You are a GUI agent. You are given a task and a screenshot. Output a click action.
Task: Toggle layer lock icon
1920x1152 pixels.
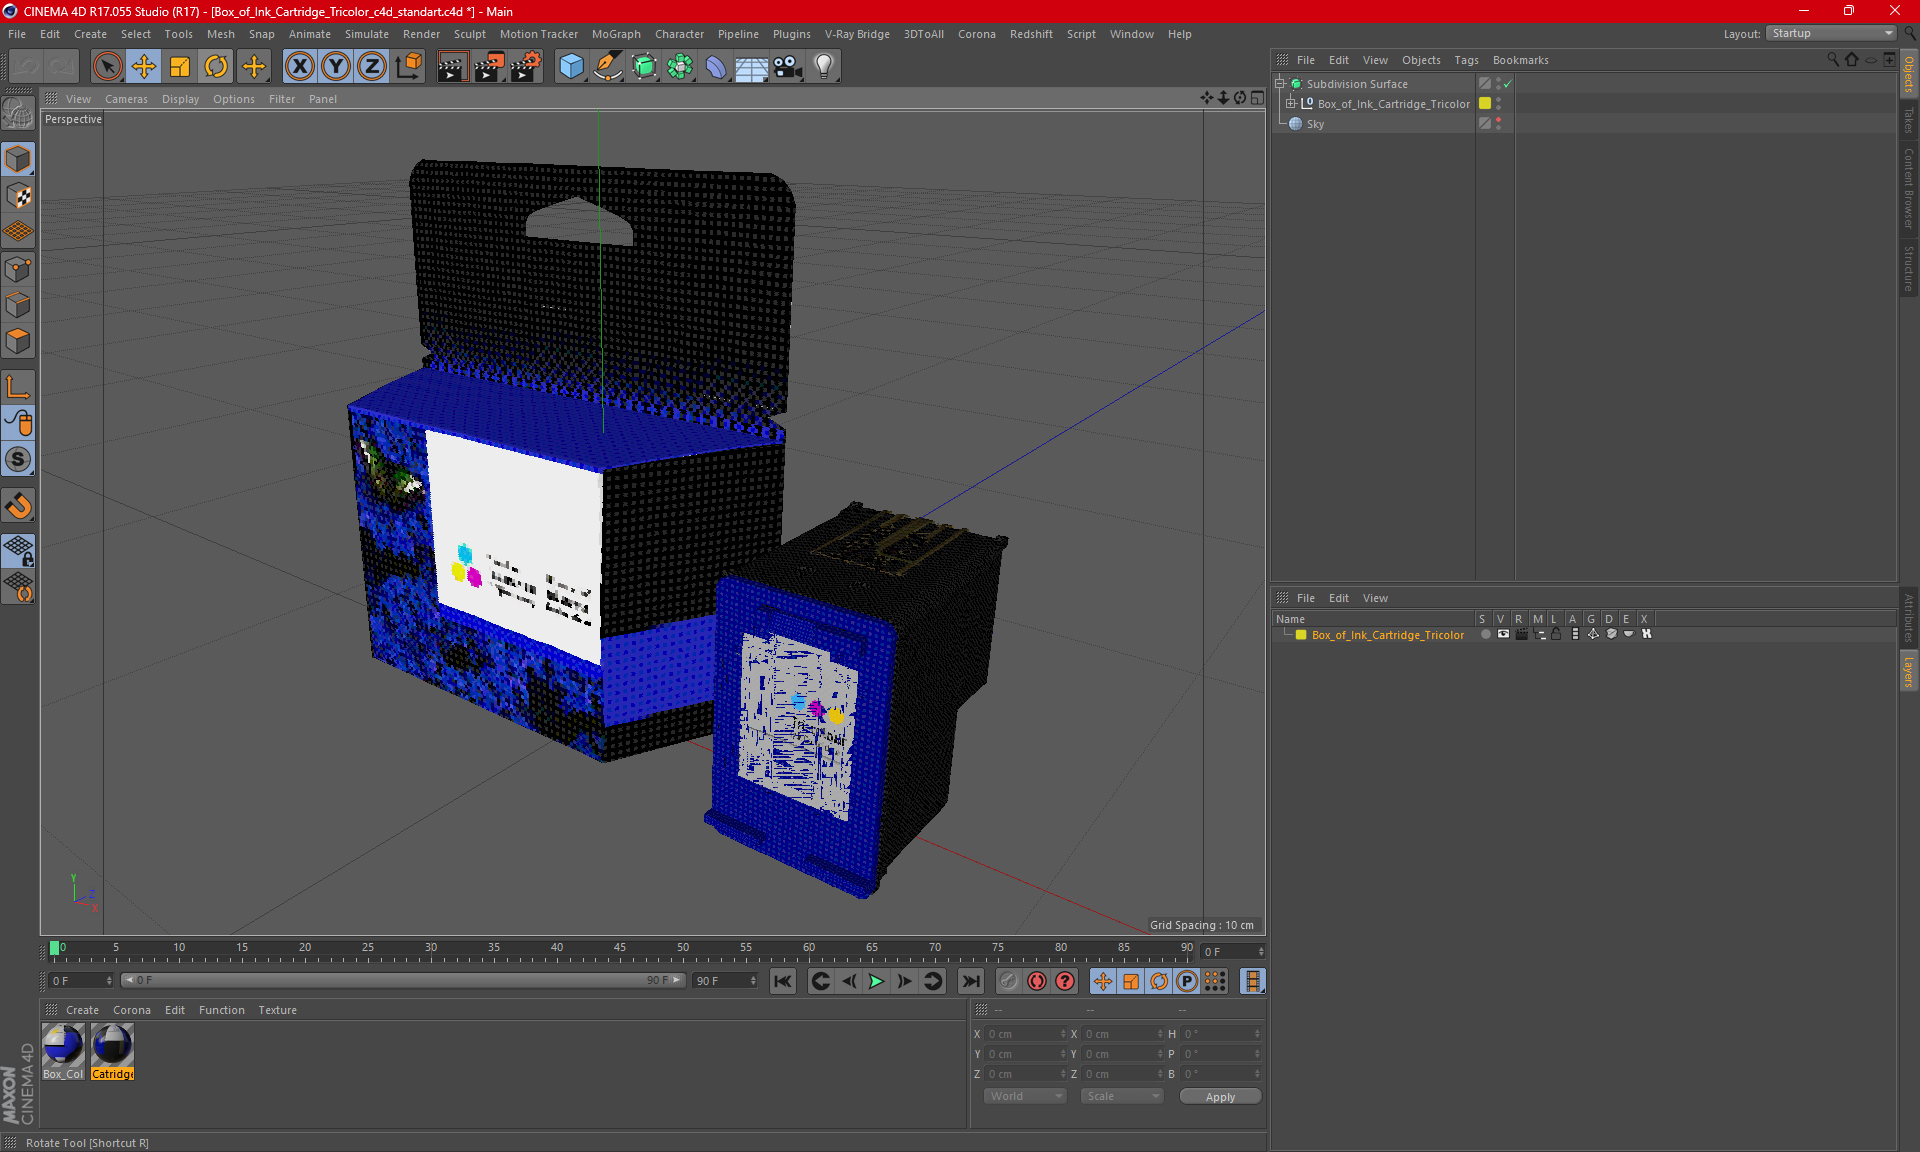coord(1557,634)
